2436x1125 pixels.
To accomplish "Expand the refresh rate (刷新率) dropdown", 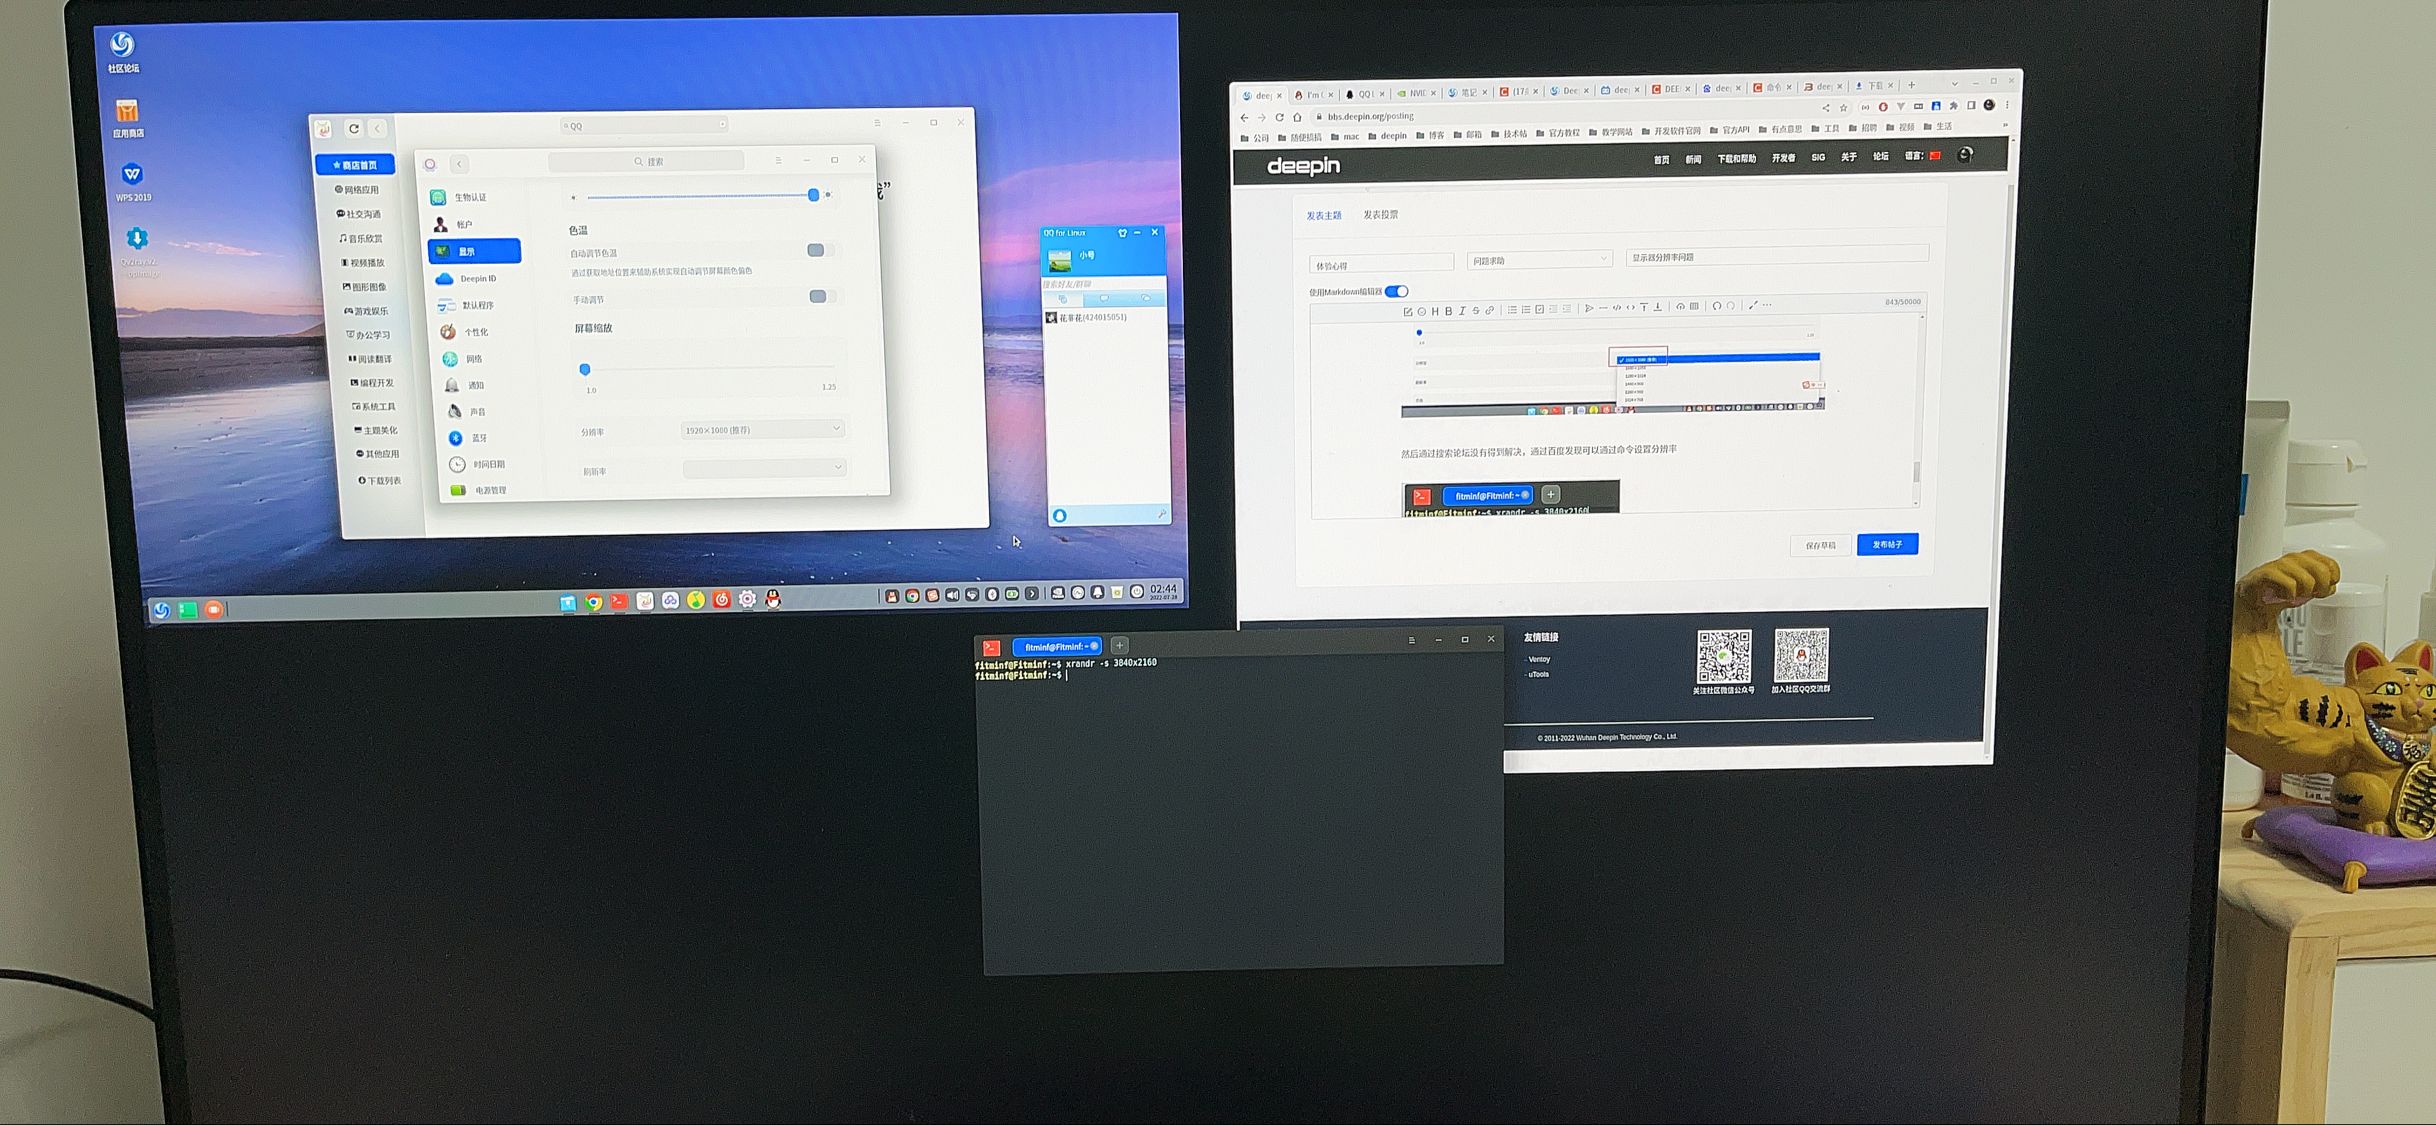I will tap(764, 468).
